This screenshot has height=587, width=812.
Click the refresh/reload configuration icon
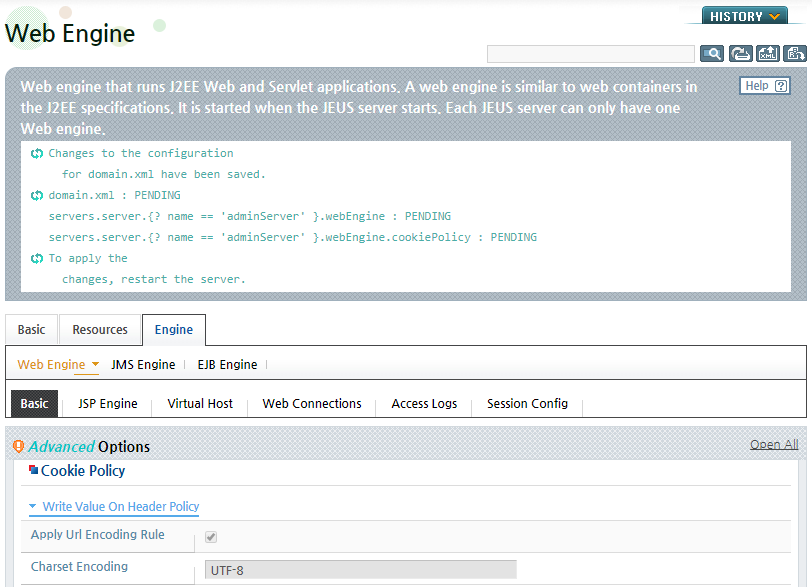pos(741,53)
